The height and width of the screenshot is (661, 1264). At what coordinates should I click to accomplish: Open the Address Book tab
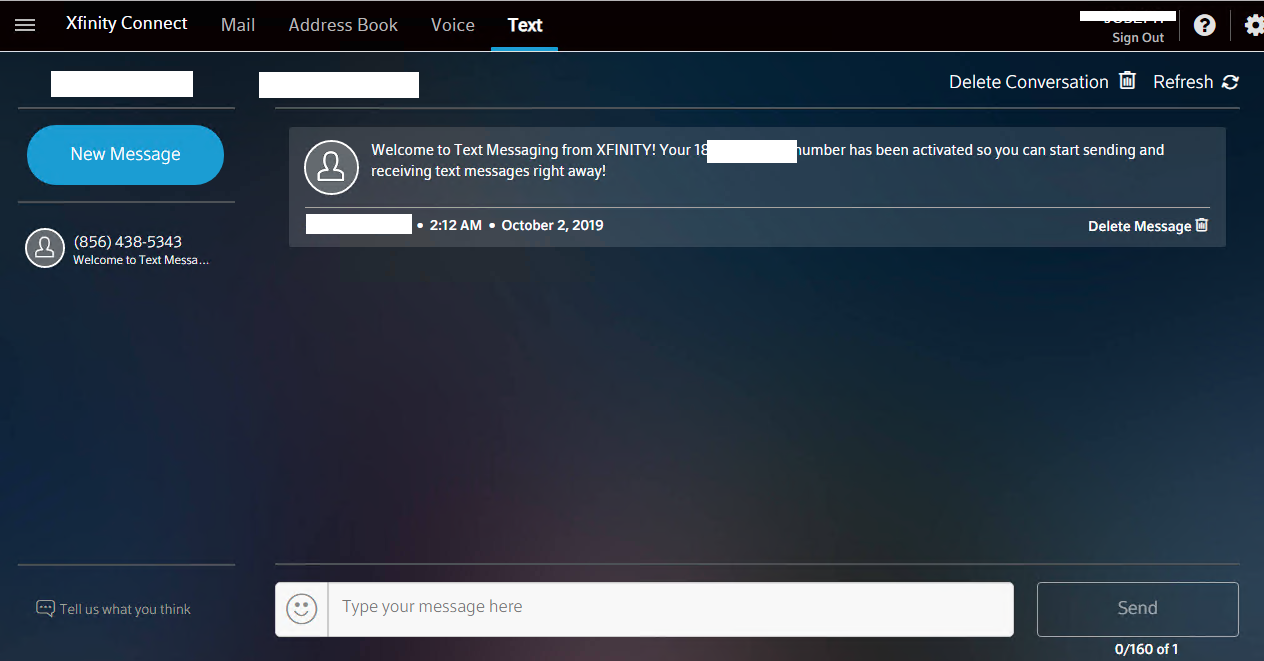tap(343, 25)
